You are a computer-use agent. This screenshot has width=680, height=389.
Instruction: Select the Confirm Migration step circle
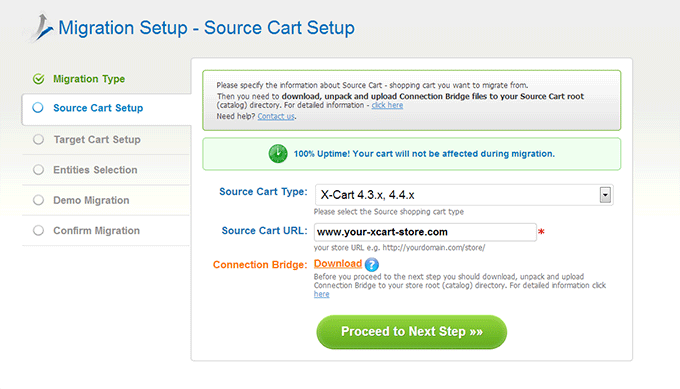(38, 230)
